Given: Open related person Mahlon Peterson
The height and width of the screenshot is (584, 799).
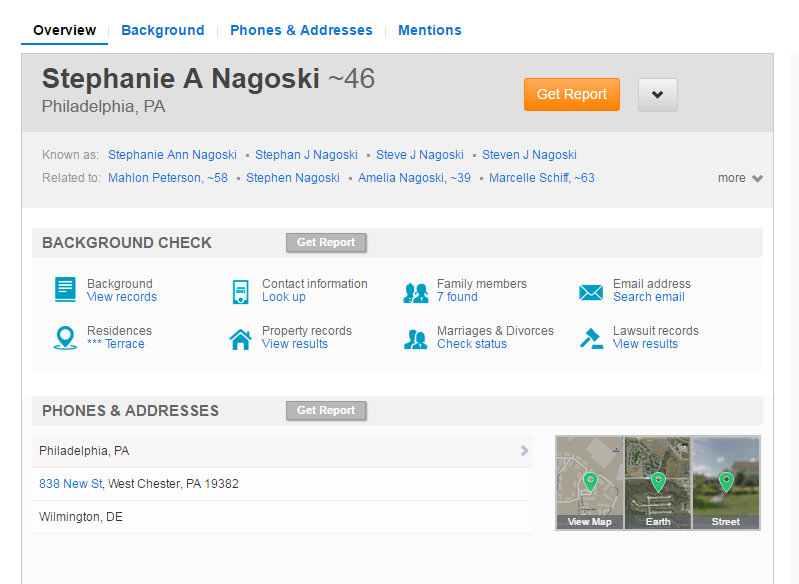Looking at the screenshot, I should coord(168,178).
